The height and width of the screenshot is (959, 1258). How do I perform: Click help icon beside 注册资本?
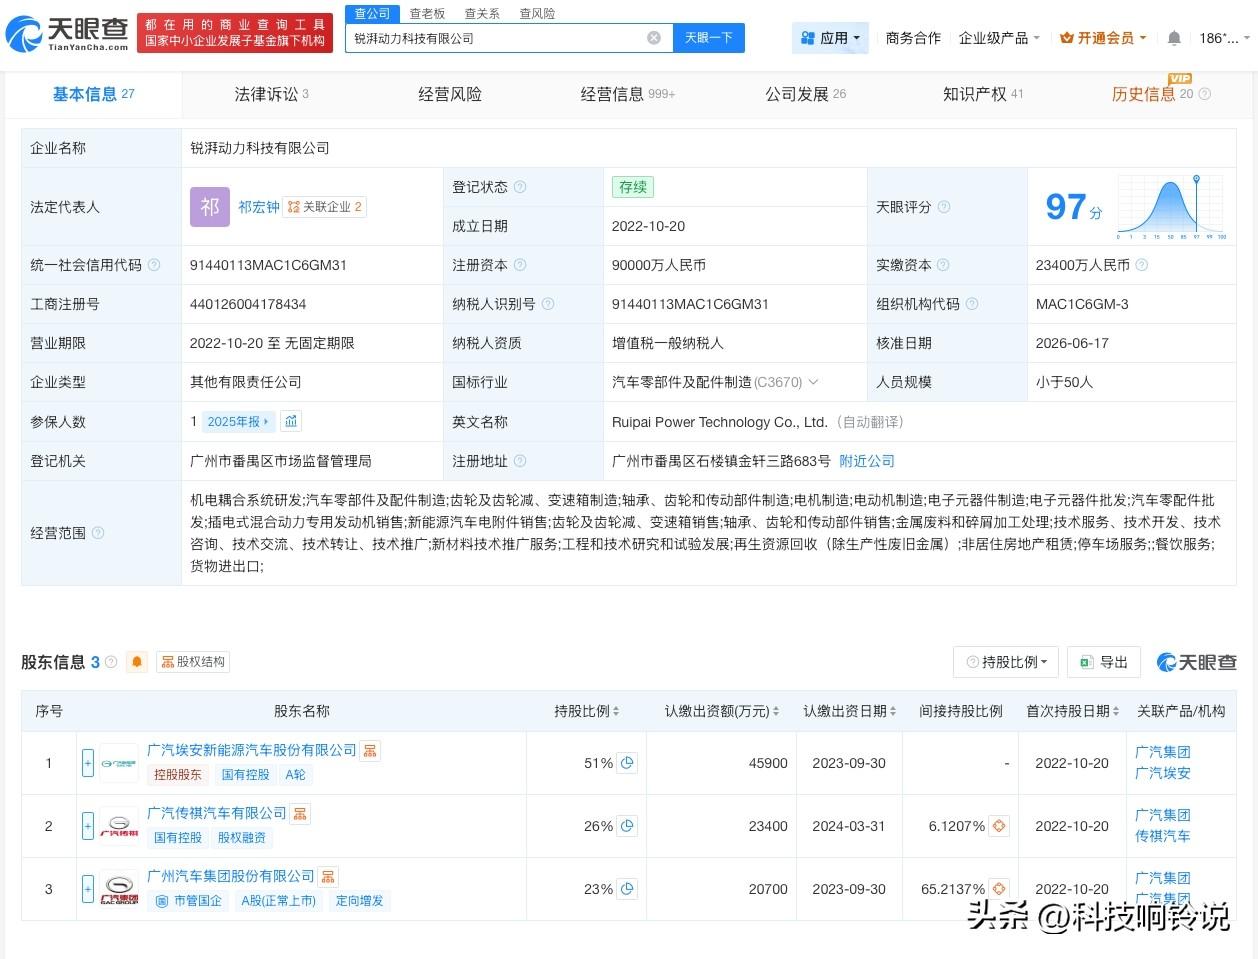coord(520,265)
